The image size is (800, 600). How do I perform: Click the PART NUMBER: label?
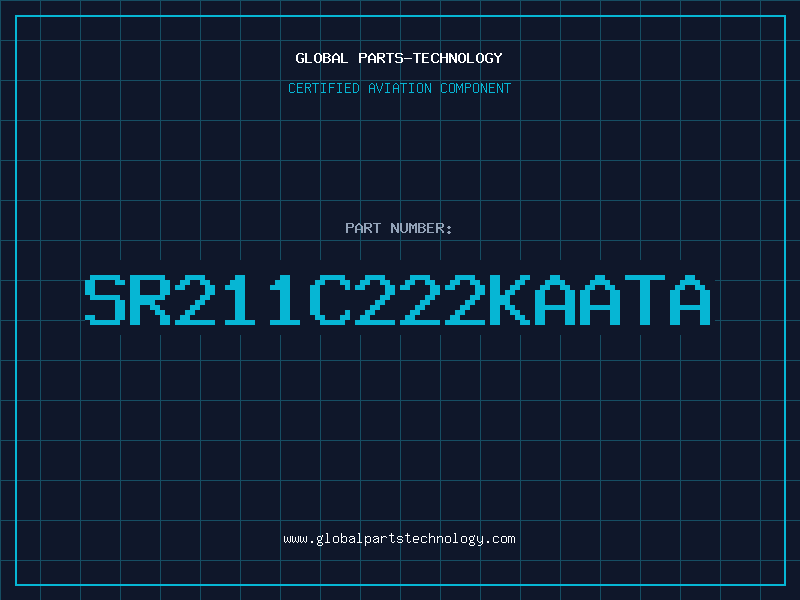point(399,228)
